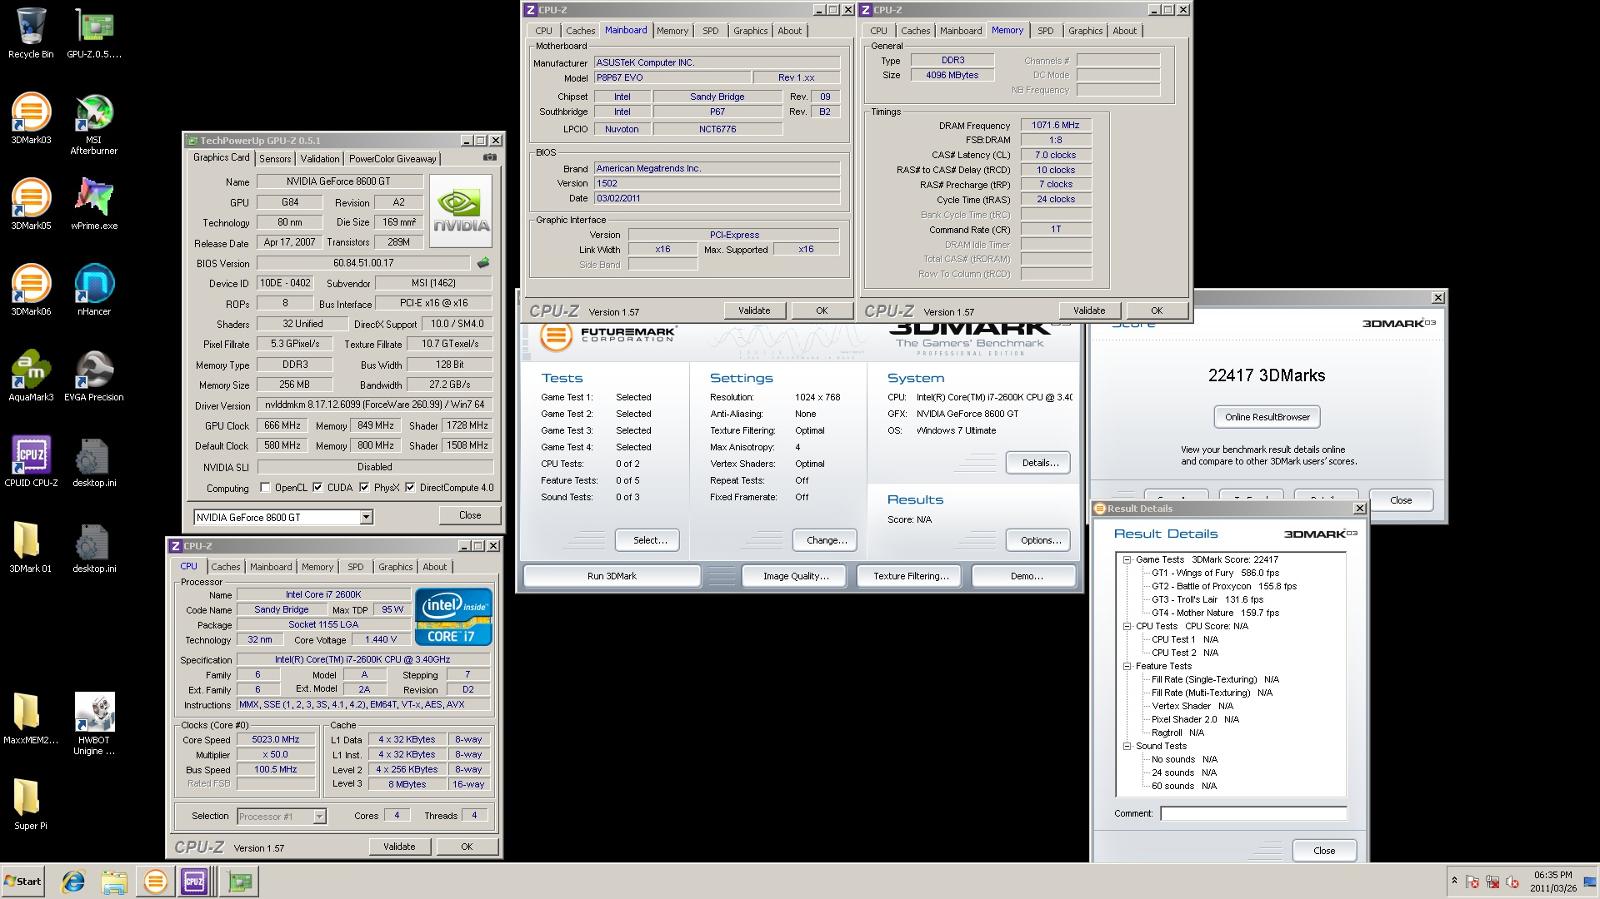
Task: Click Options... under Results in 3DMark
Action: (1040, 540)
